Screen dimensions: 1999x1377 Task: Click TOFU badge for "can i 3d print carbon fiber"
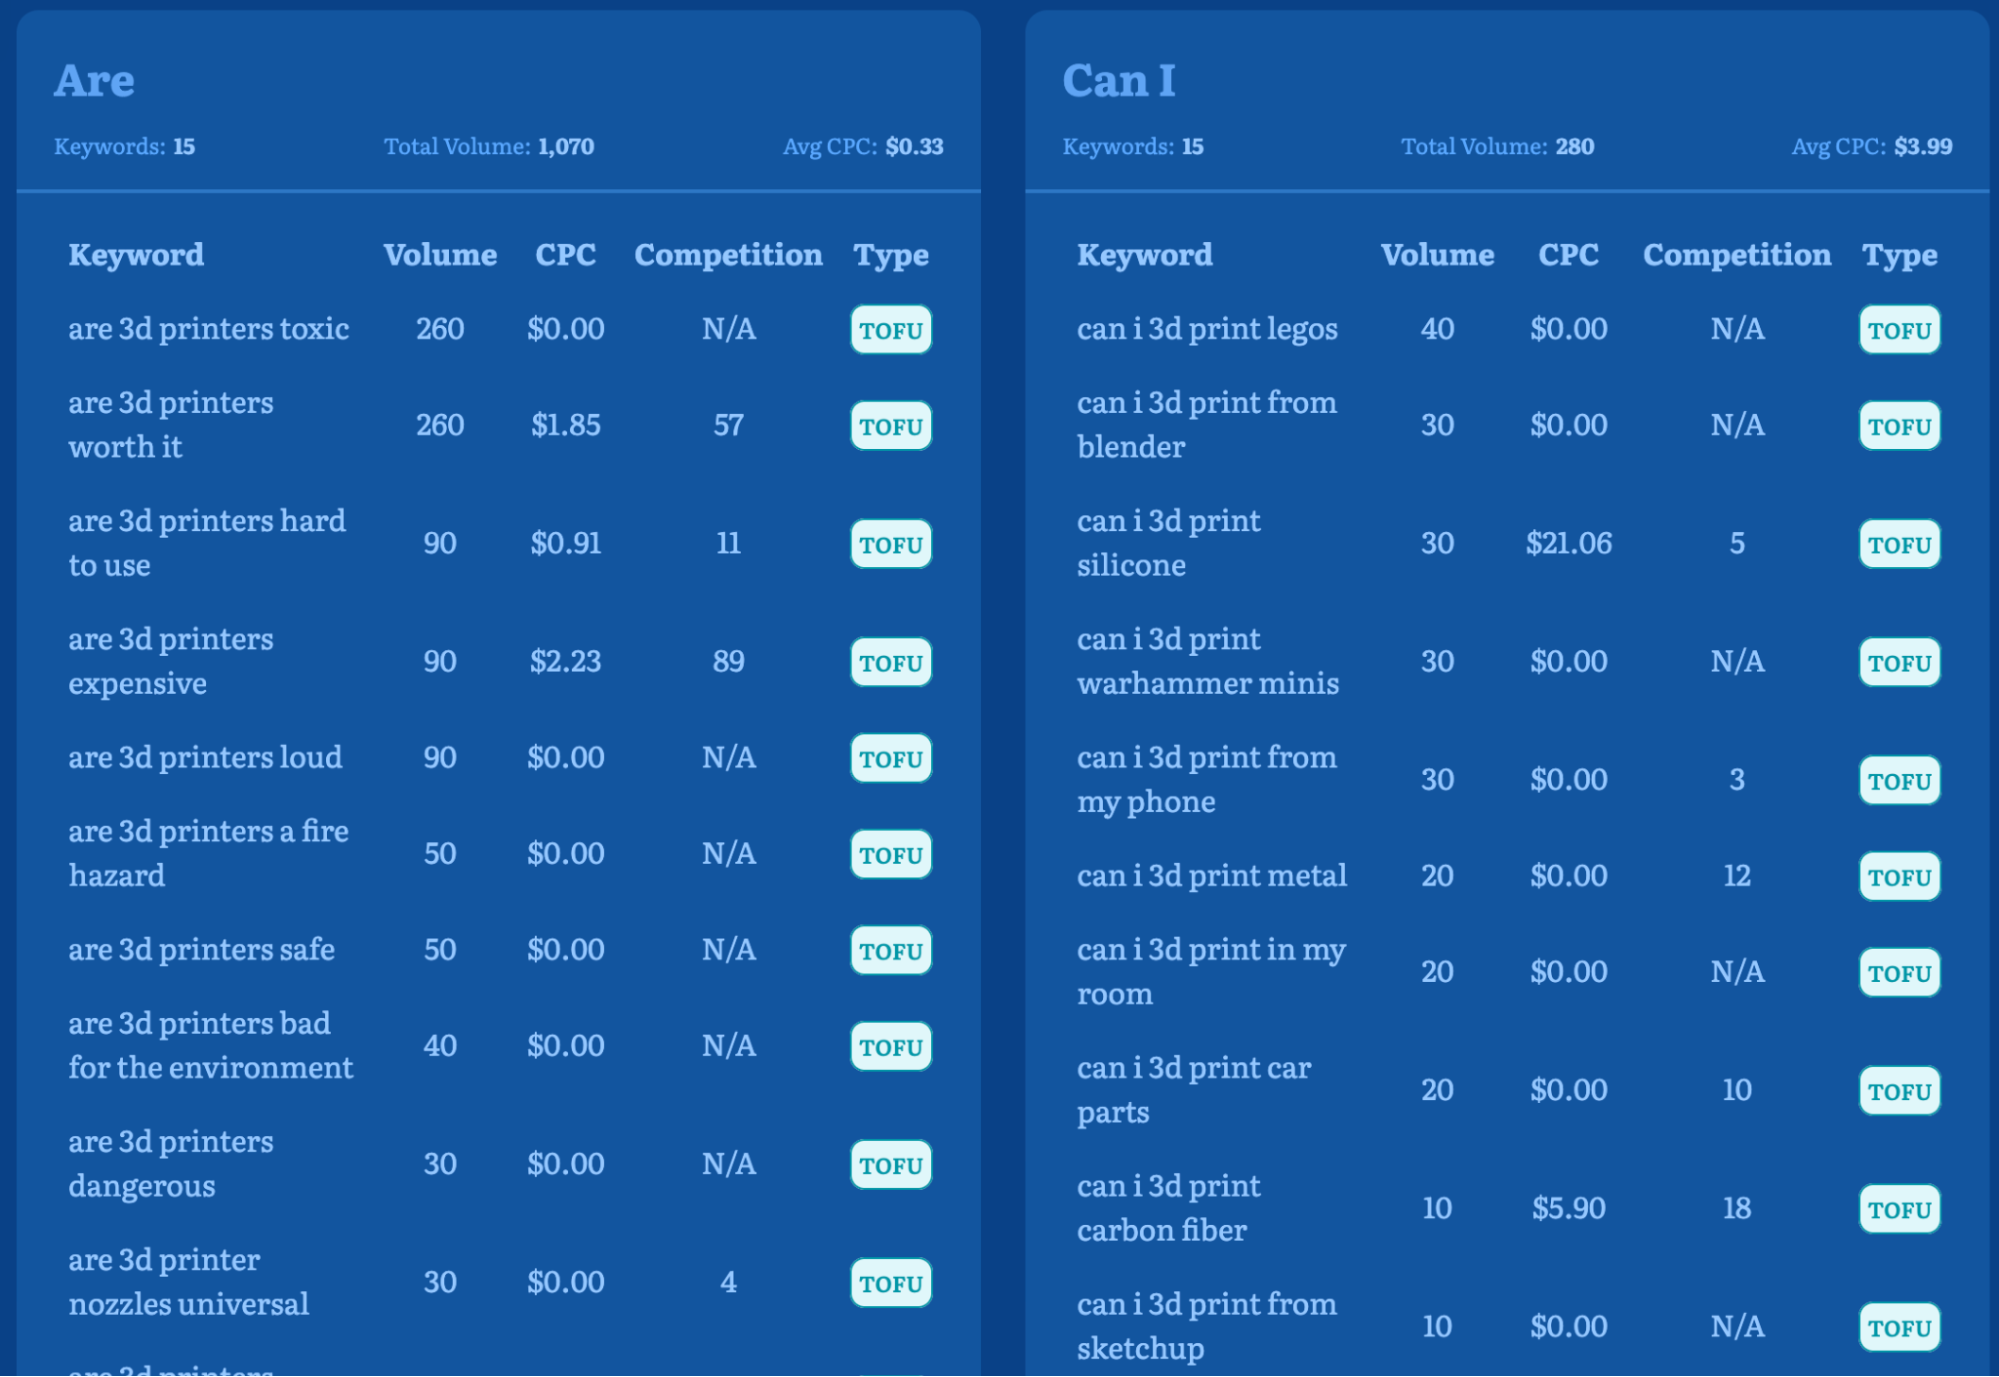pyautogui.click(x=1900, y=1208)
